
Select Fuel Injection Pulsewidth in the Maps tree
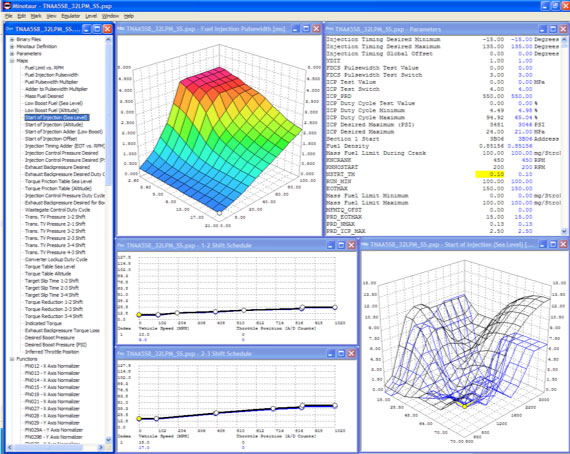[x=51, y=75]
